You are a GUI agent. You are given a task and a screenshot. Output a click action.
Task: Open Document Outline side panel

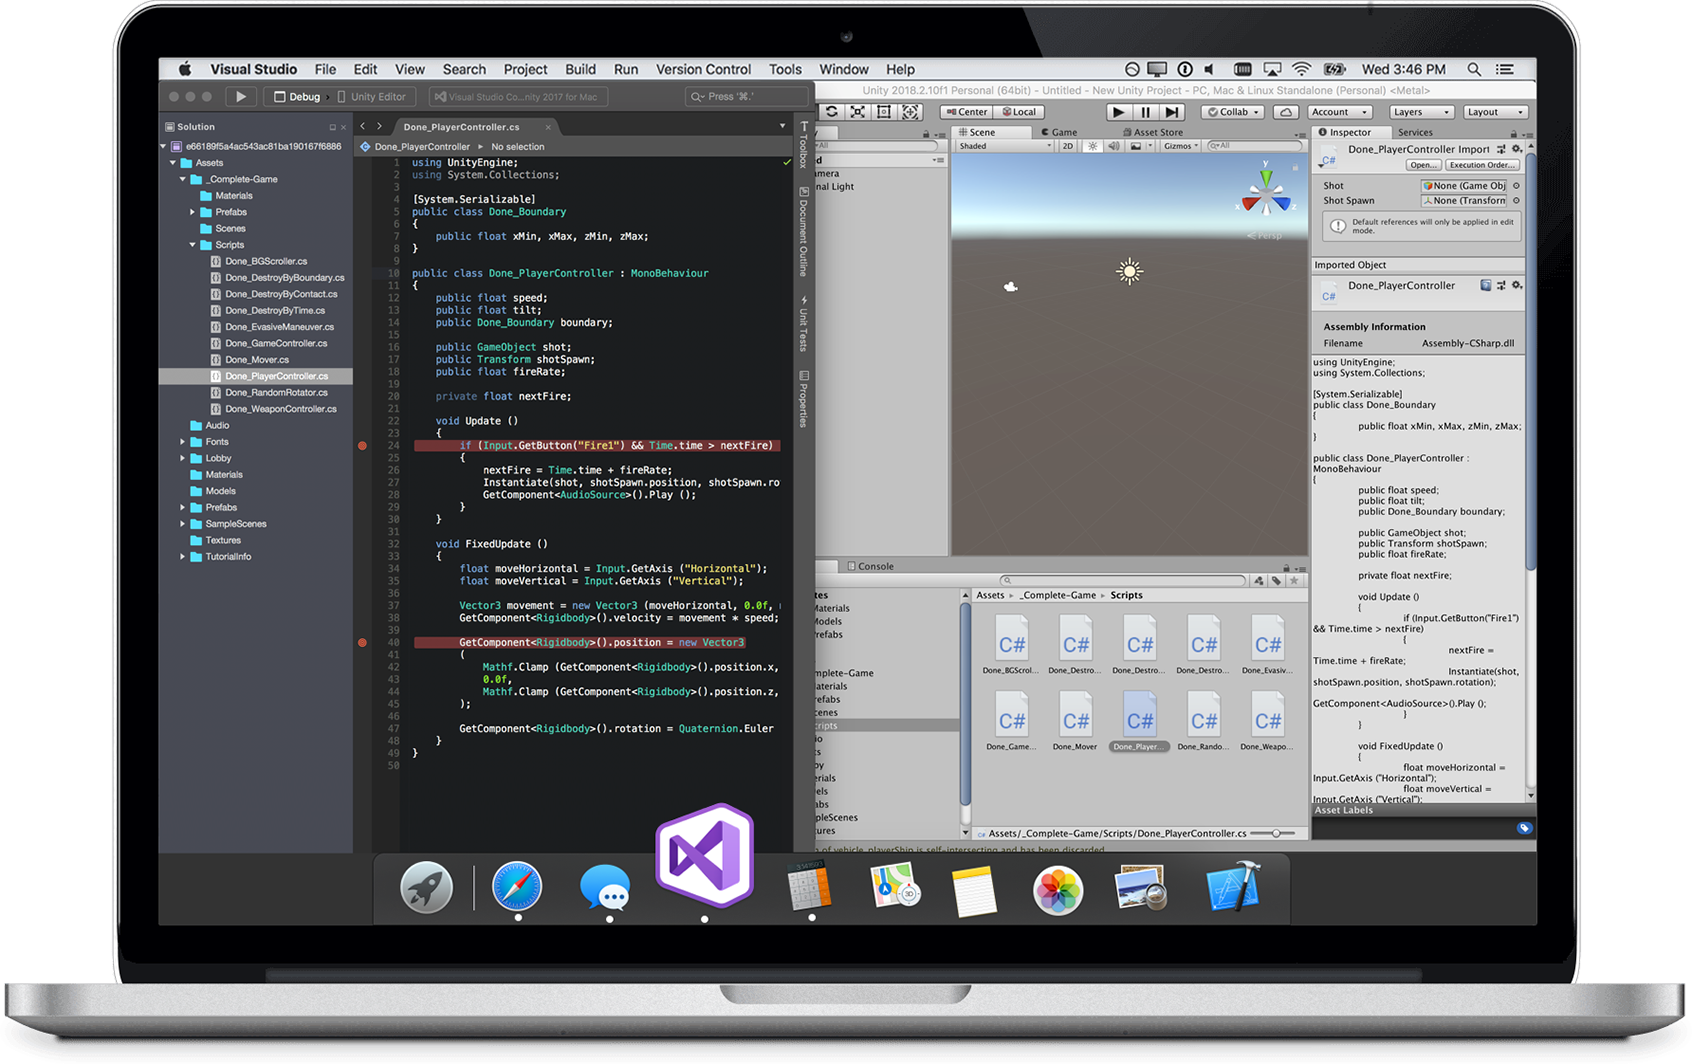pos(803,231)
